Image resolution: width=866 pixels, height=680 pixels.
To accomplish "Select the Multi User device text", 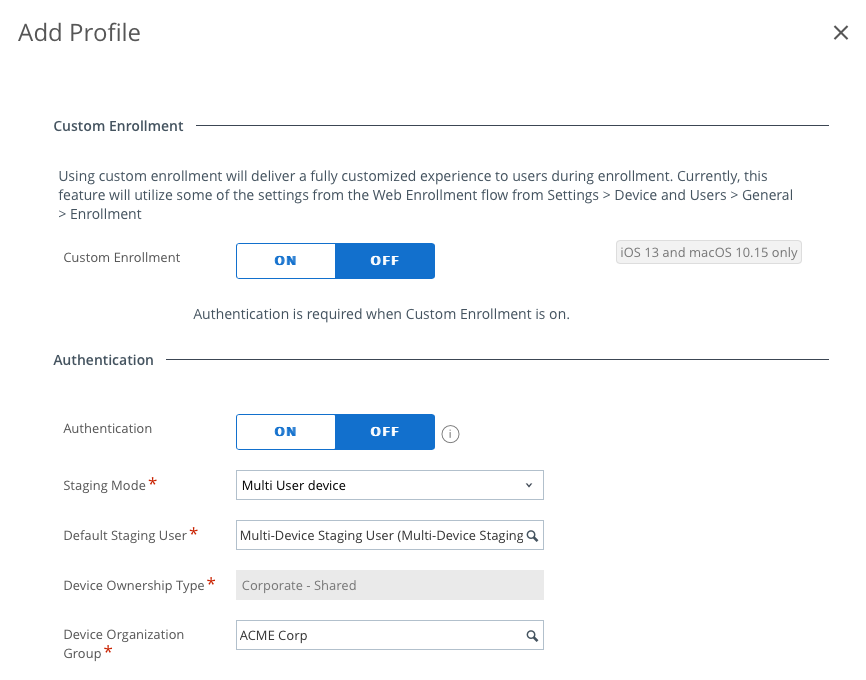I will (294, 486).
